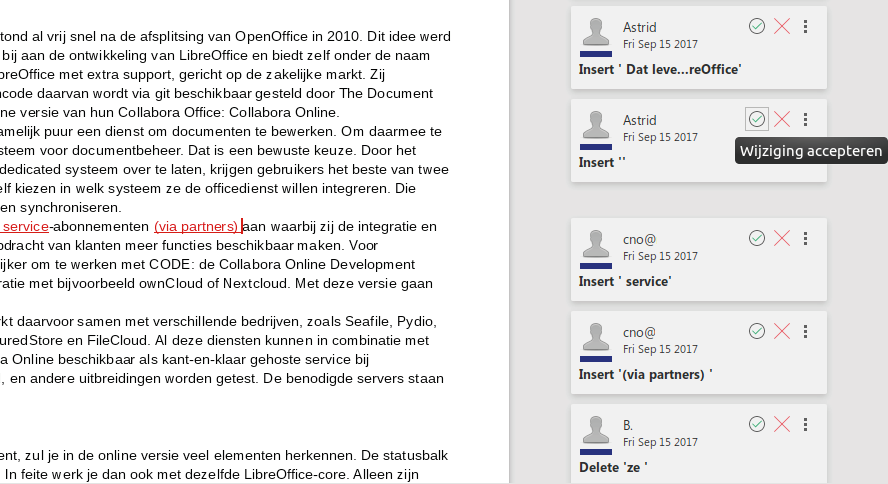Viewport: 888px width, 484px height.
Task: Click the highlighted accept checkmark on Astrid's empty Insert ''
Action: pyautogui.click(x=757, y=119)
